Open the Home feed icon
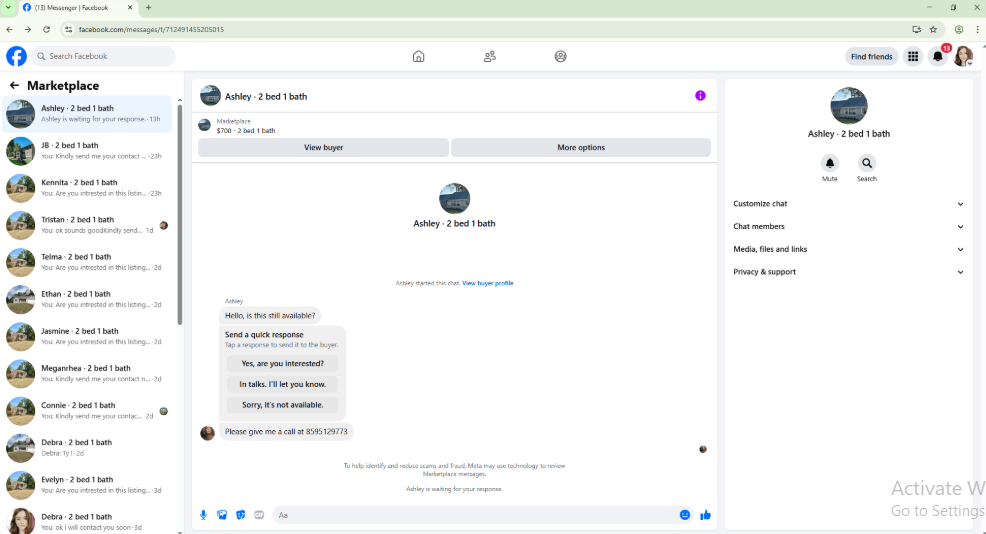The width and height of the screenshot is (986, 534). click(x=418, y=57)
